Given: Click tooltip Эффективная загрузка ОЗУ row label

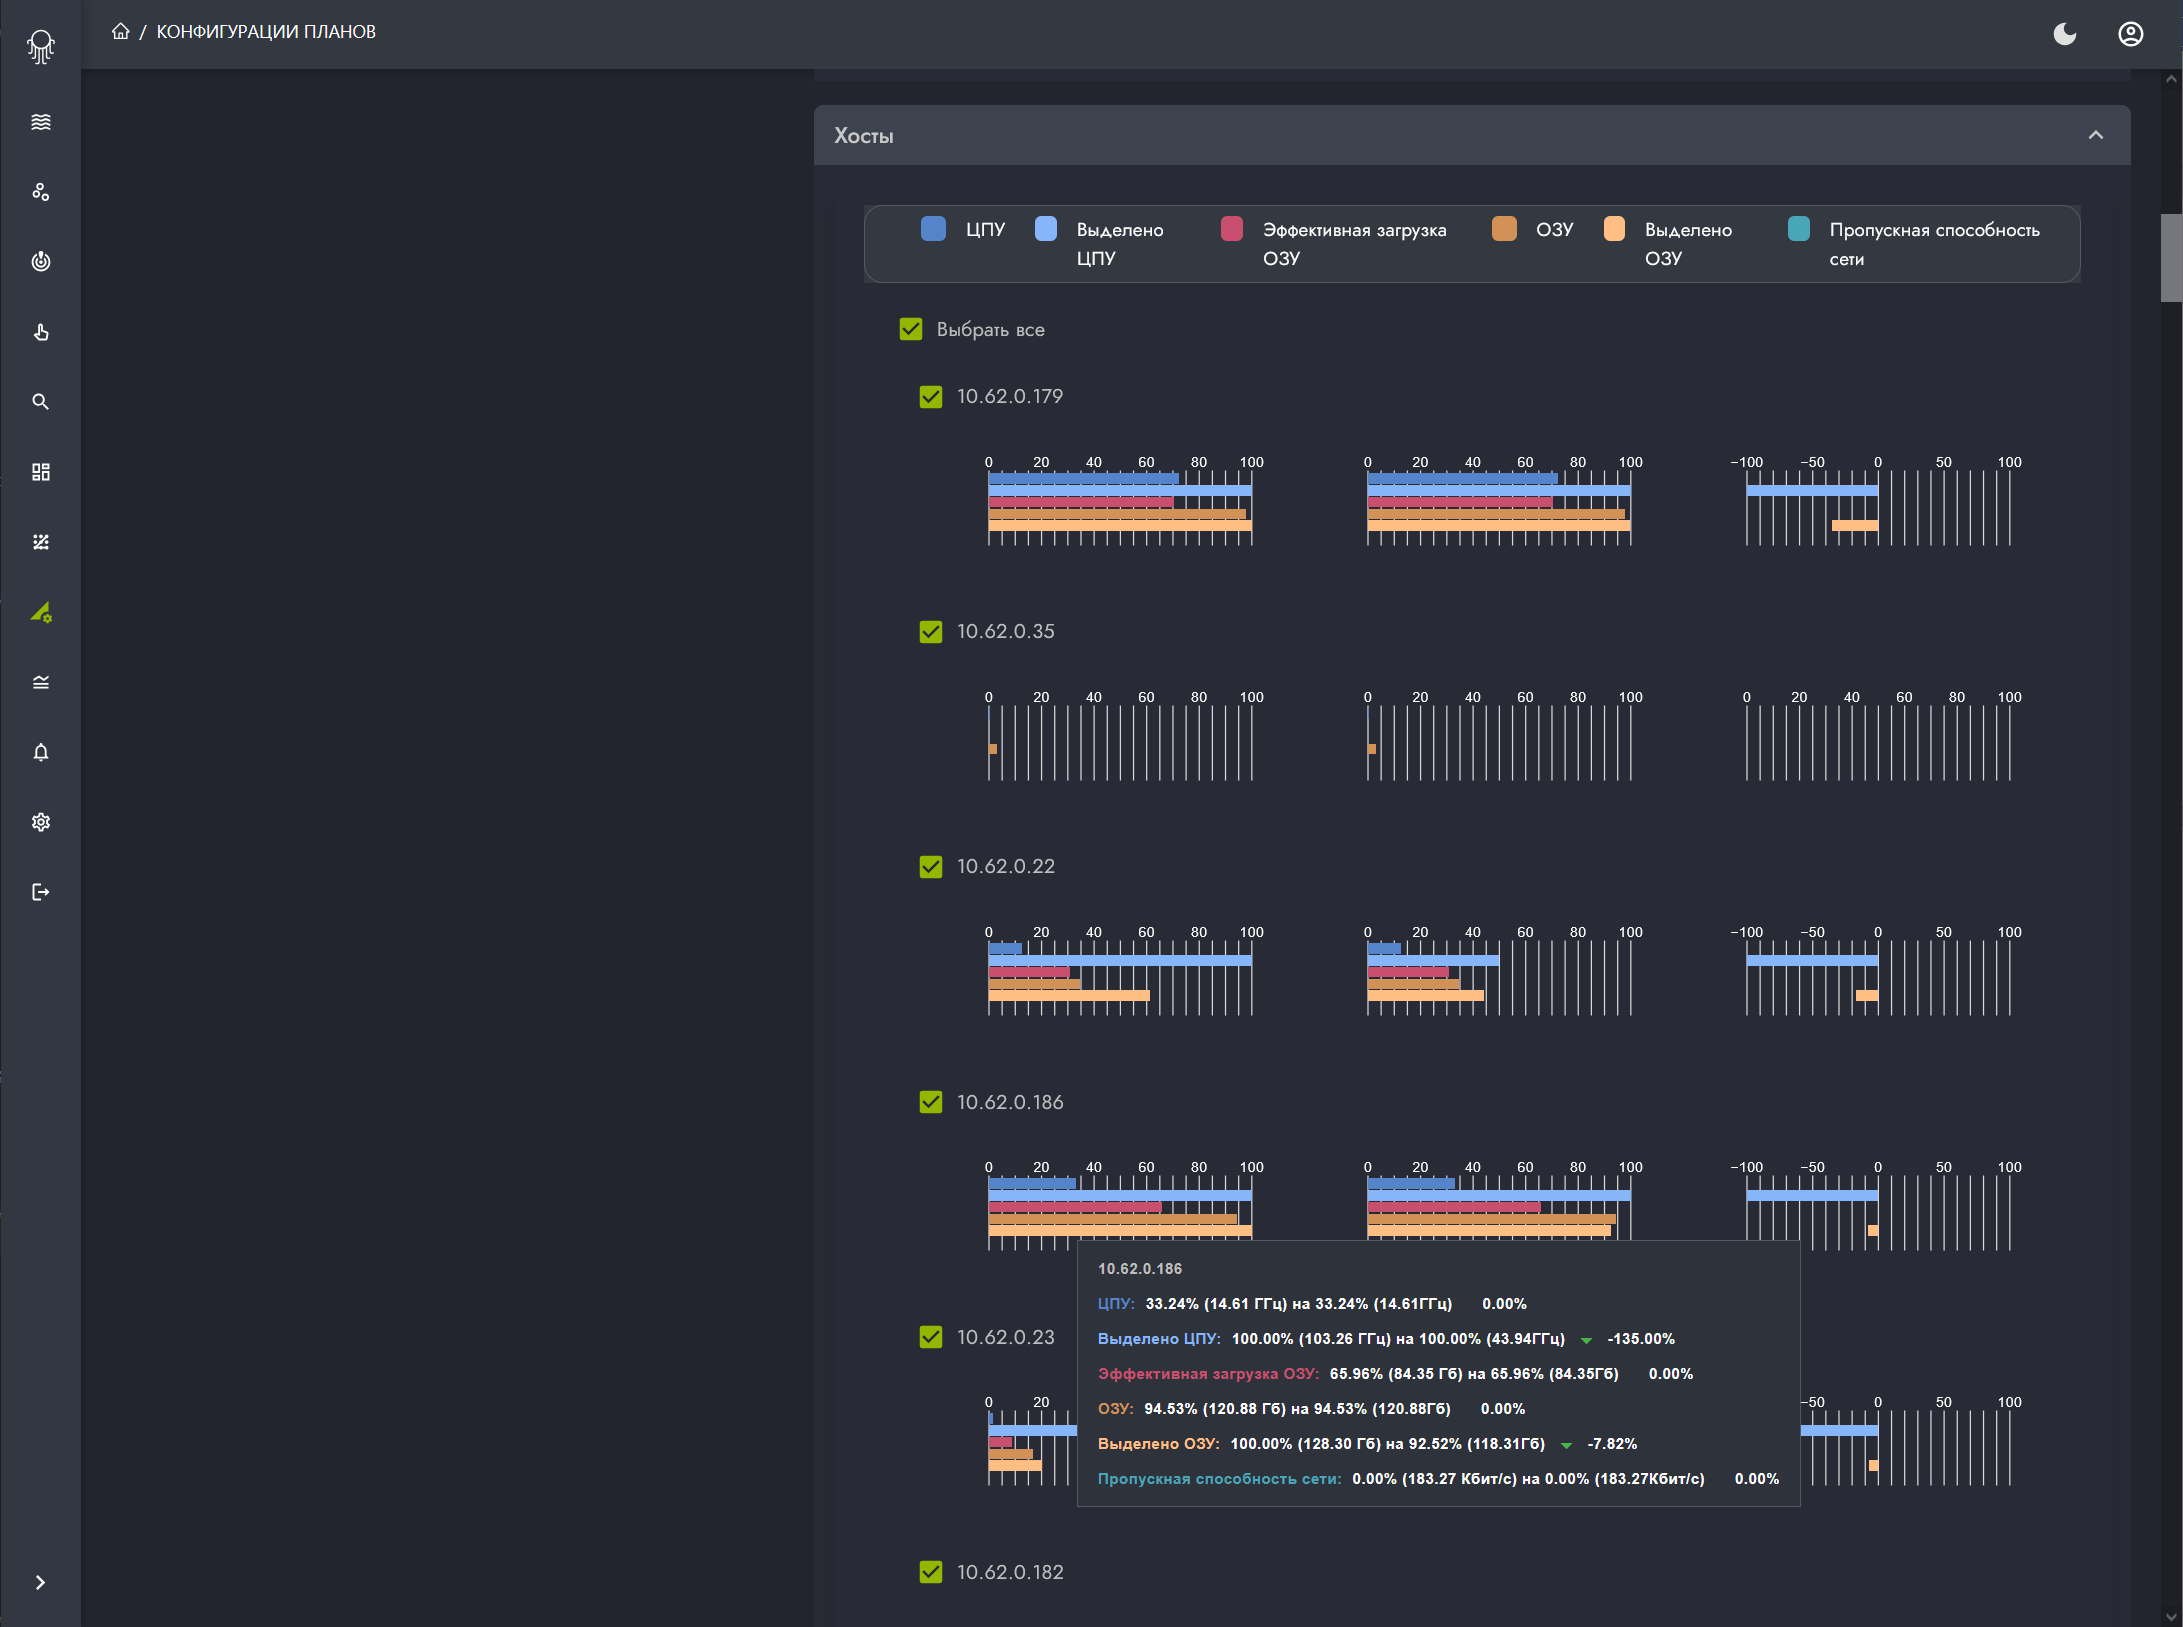Looking at the screenshot, I should (1208, 1374).
